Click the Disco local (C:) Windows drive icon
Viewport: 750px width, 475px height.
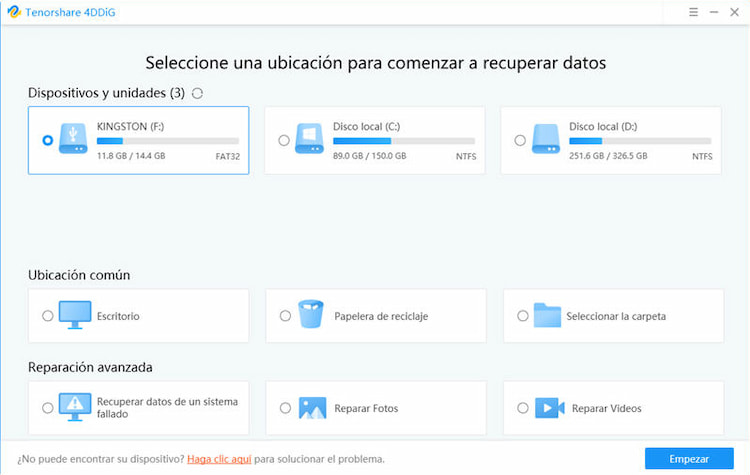tap(309, 139)
